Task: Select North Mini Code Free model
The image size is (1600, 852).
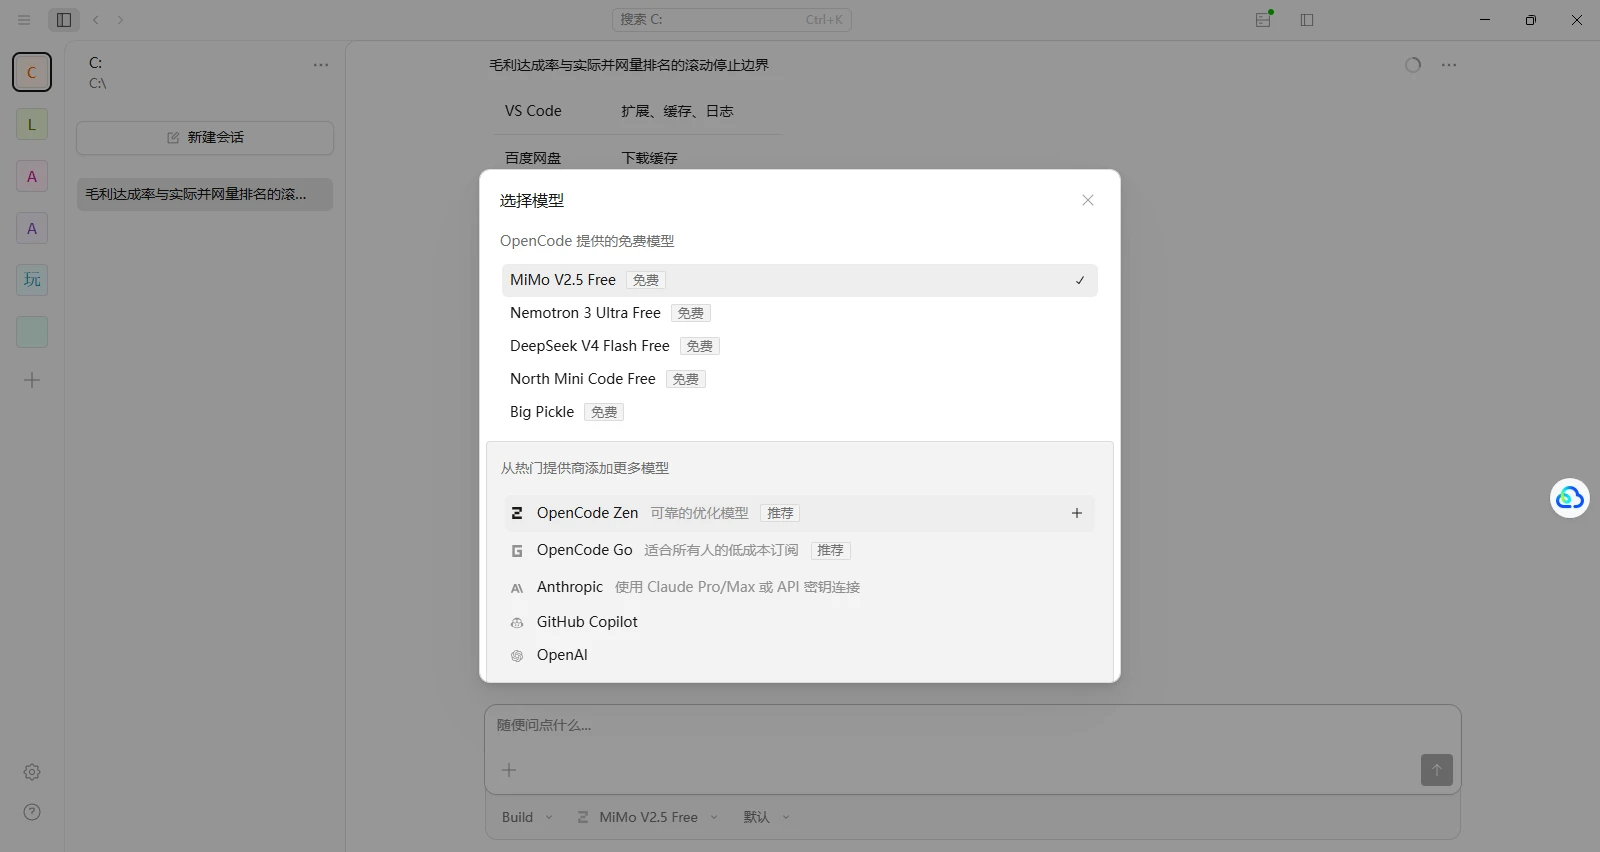Action: pos(800,379)
